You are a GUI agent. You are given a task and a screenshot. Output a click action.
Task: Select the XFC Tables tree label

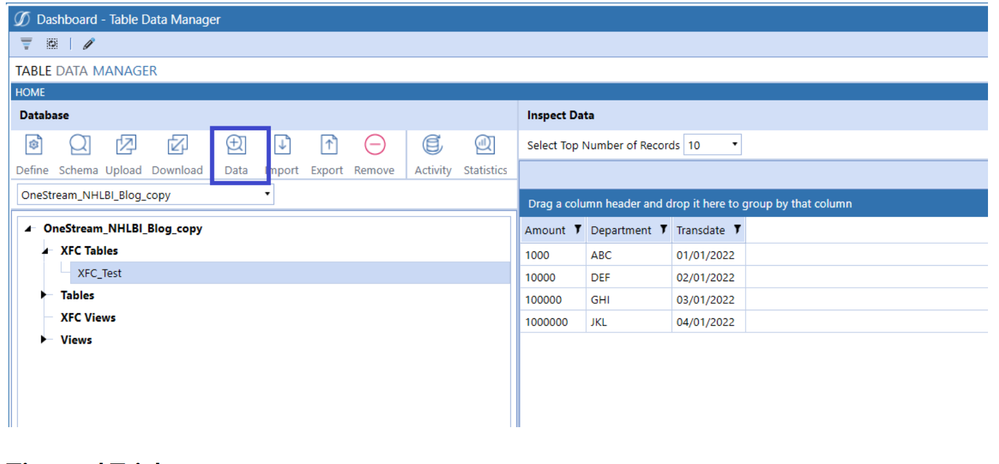[x=89, y=251]
